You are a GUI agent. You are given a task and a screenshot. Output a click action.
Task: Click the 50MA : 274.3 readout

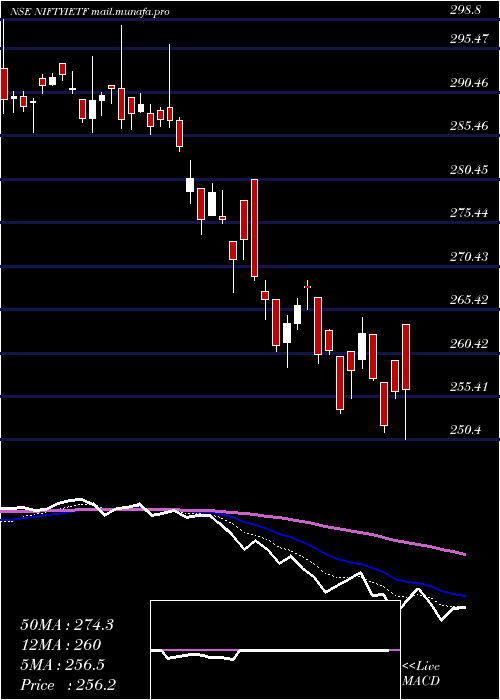coord(67,625)
